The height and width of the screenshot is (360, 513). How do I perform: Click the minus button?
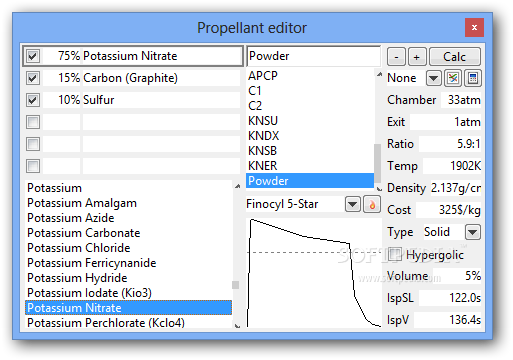[396, 57]
